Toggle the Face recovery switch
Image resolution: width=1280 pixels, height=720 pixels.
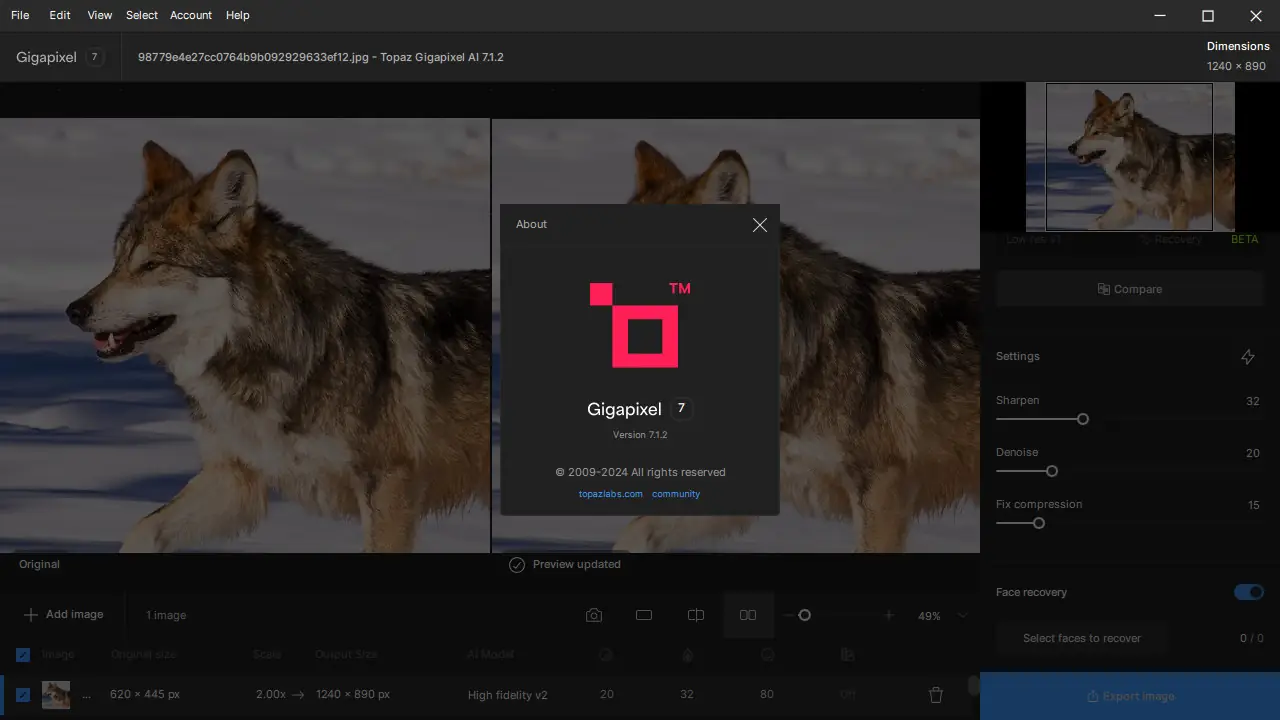(1249, 592)
